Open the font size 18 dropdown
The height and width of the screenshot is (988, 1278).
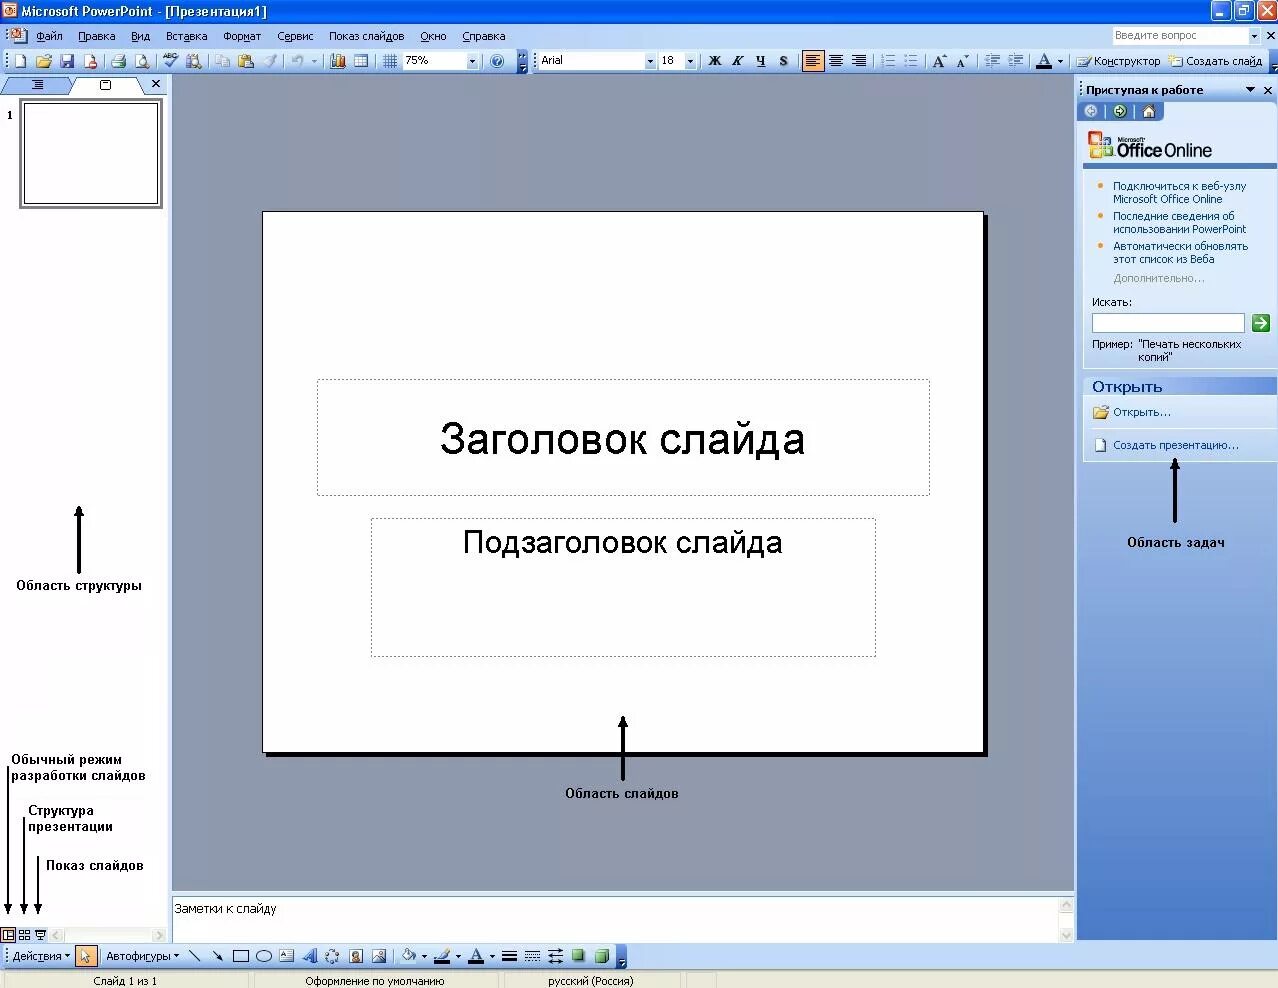690,61
